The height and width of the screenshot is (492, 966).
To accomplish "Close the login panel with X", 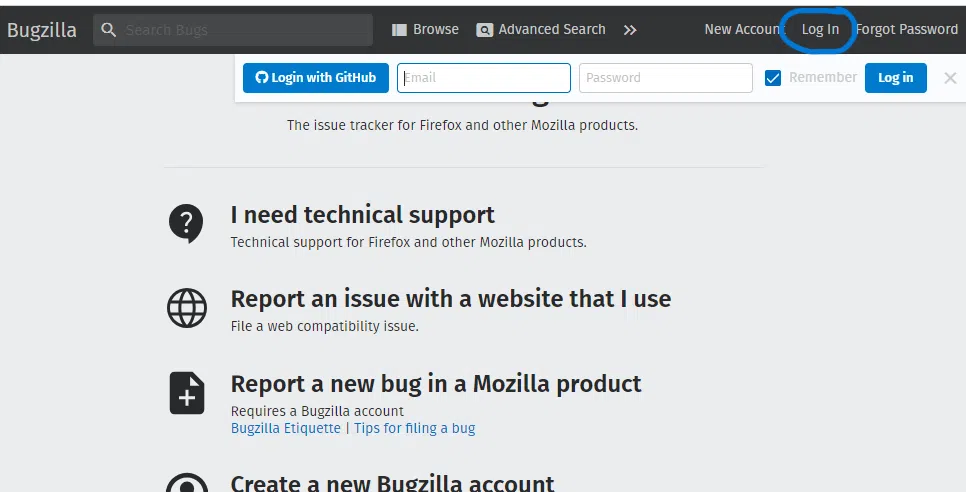I will (950, 78).
